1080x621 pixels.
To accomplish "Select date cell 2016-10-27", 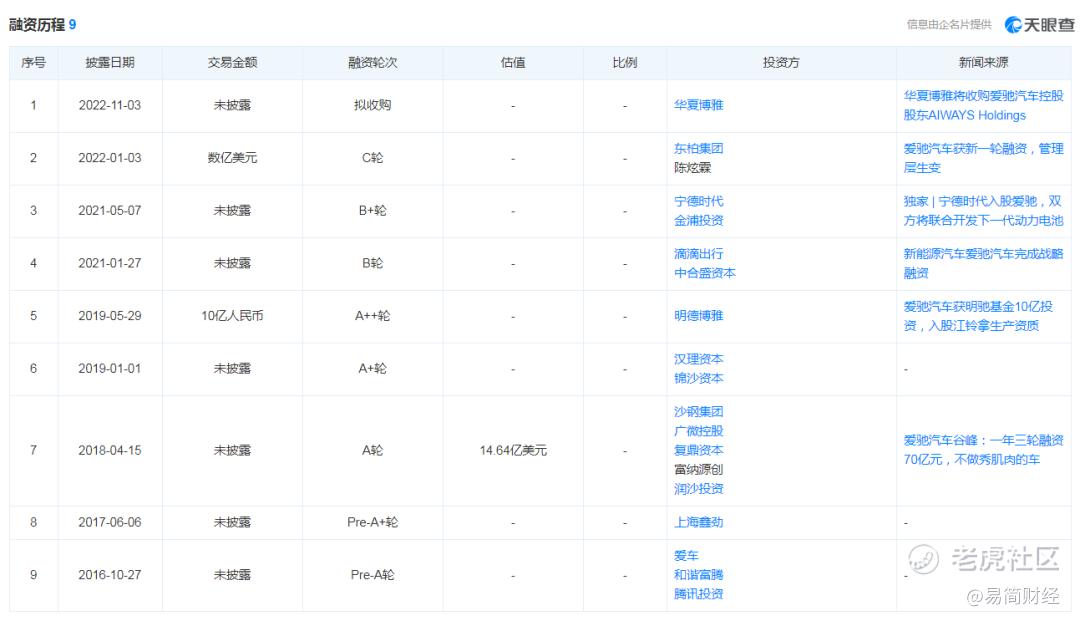I will 110,575.
